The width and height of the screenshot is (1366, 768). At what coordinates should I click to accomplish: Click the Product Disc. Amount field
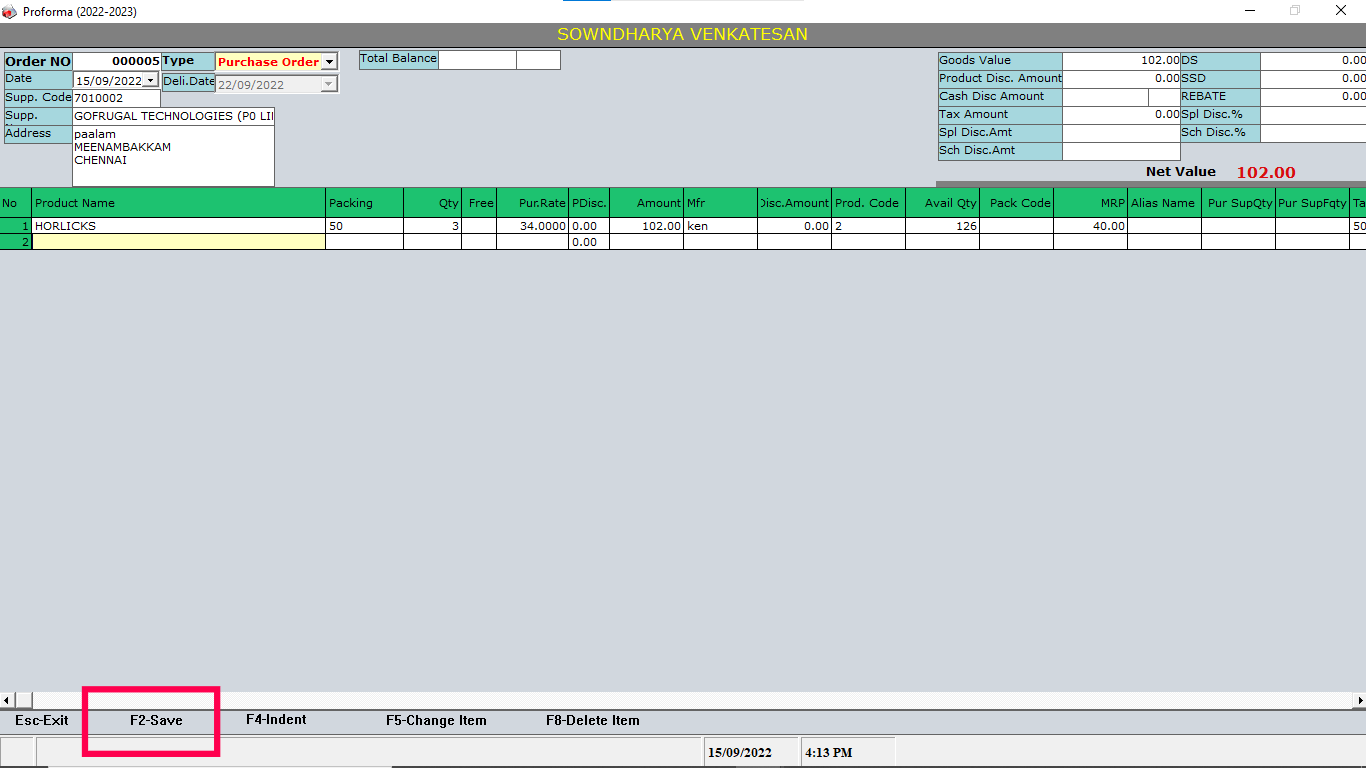coord(1121,79)
